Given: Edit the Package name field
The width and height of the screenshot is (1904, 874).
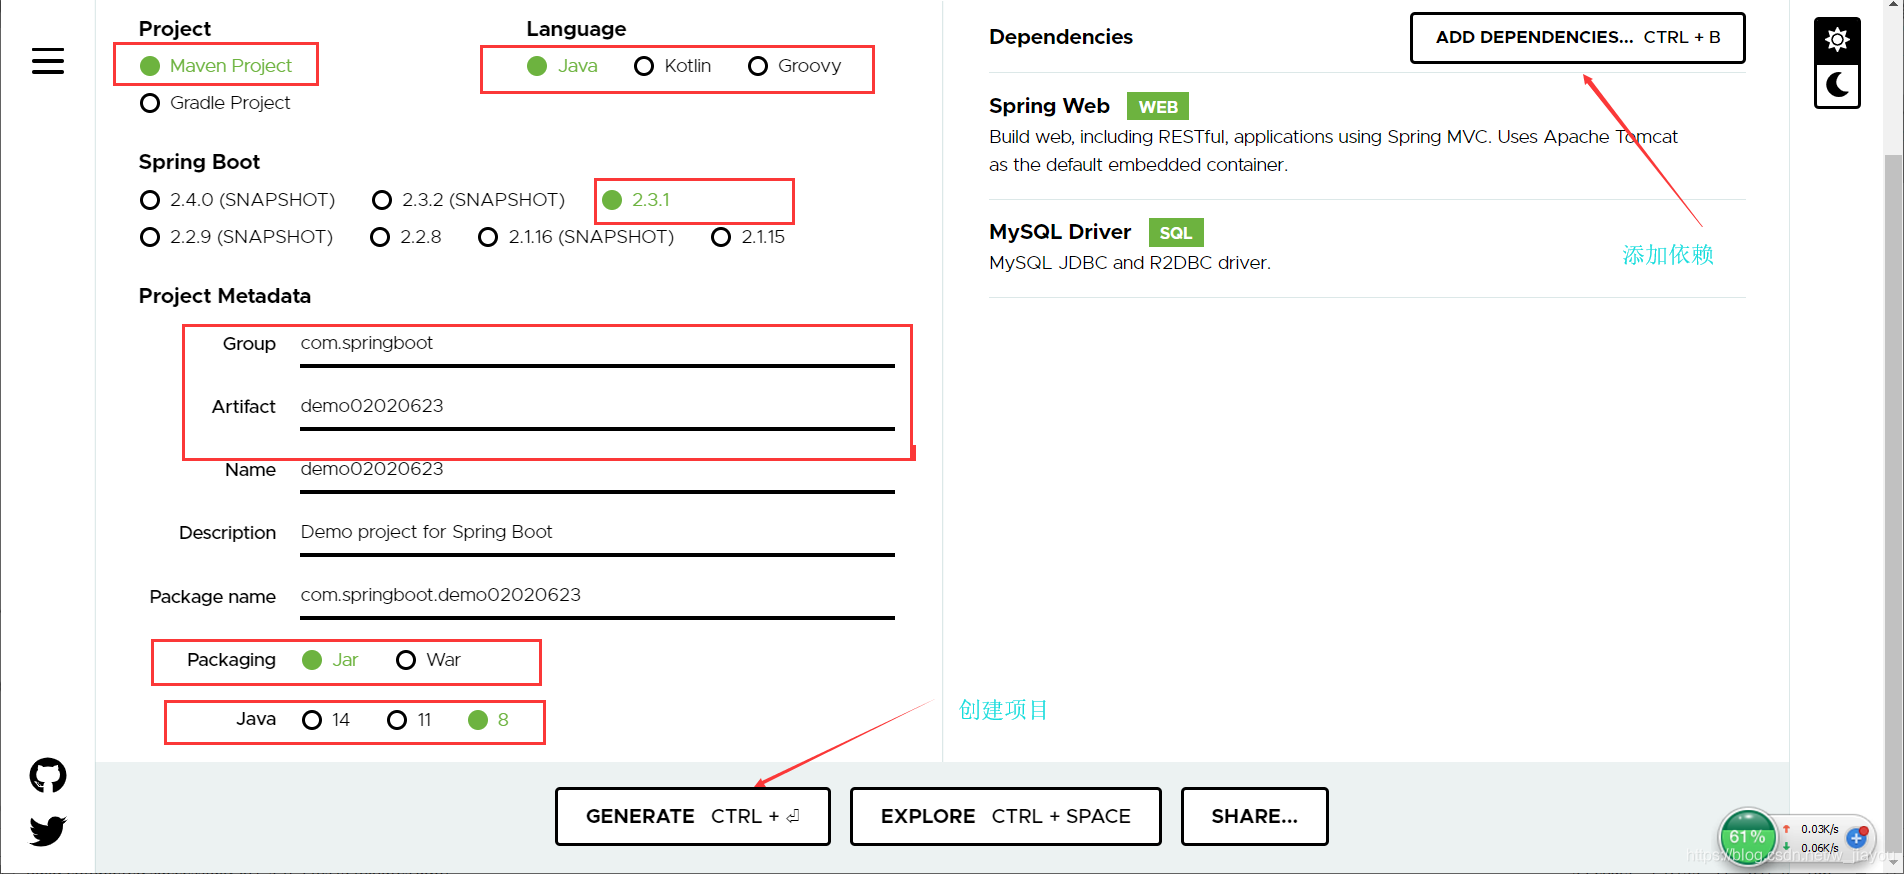Looking at the screenshot, I should [x=597, y=596].
